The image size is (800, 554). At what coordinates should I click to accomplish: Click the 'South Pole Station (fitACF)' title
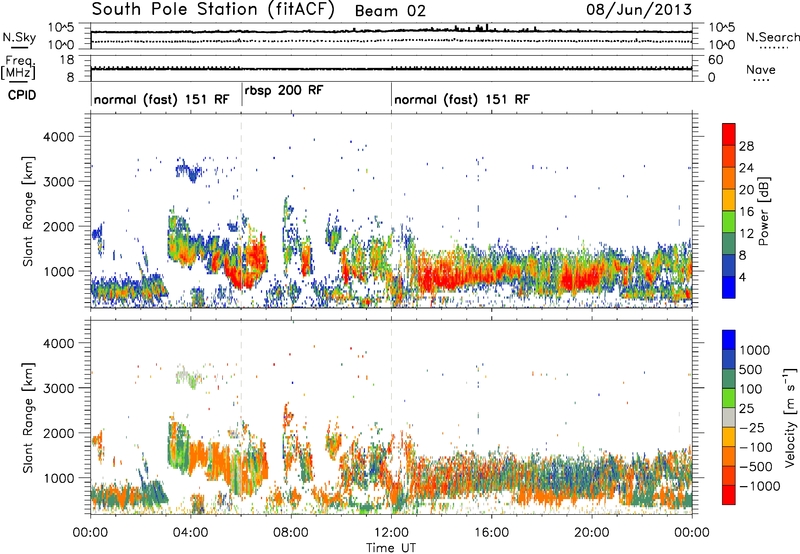(x=213, y=10)
